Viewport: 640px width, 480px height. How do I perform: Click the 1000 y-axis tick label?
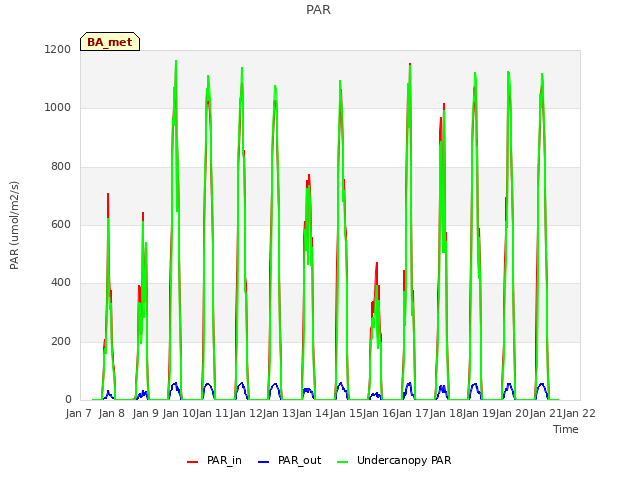click(x=58, y=107)
